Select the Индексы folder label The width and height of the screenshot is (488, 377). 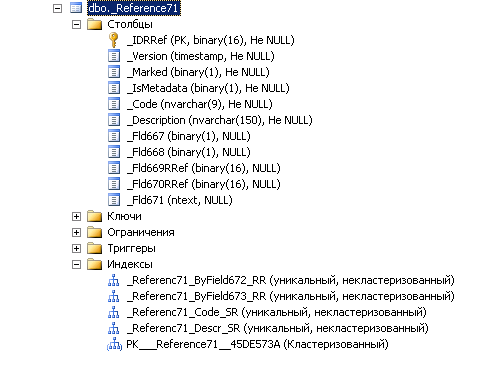(x=130, y=264)
